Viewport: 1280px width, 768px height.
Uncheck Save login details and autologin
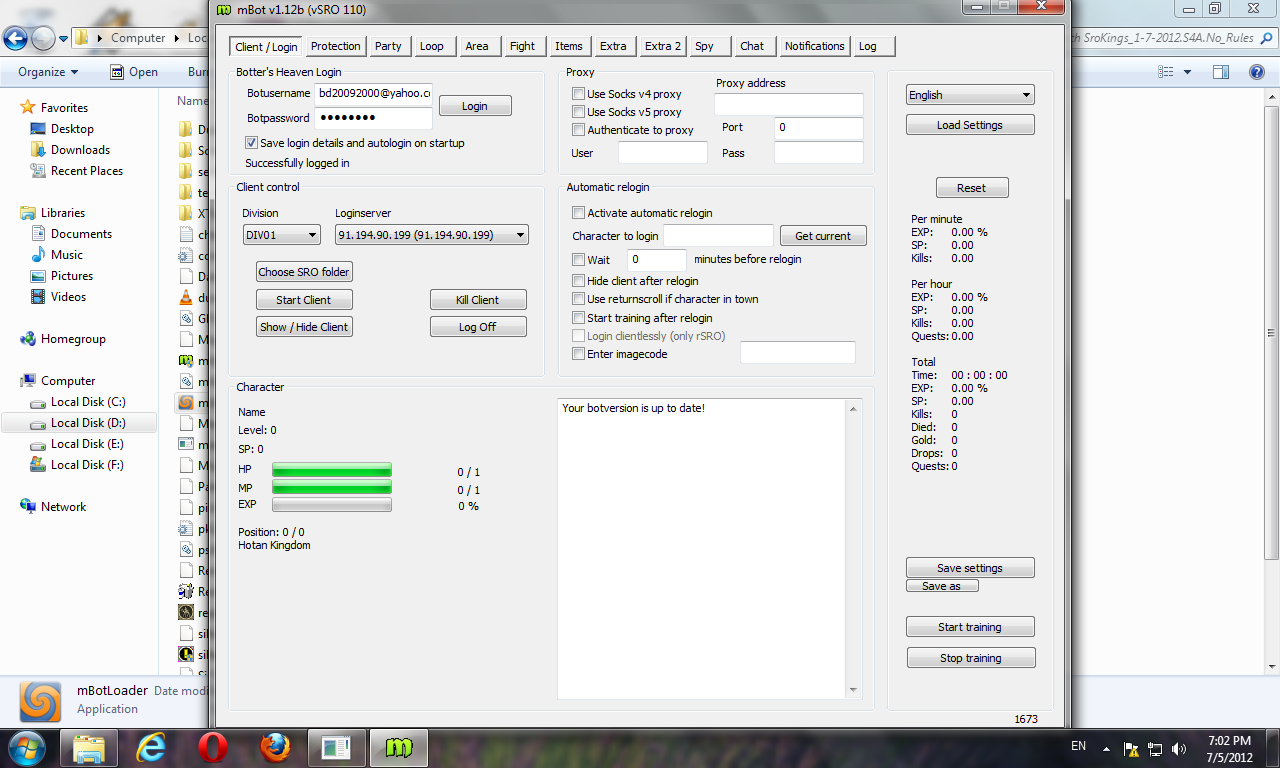(x=251, y=143)
